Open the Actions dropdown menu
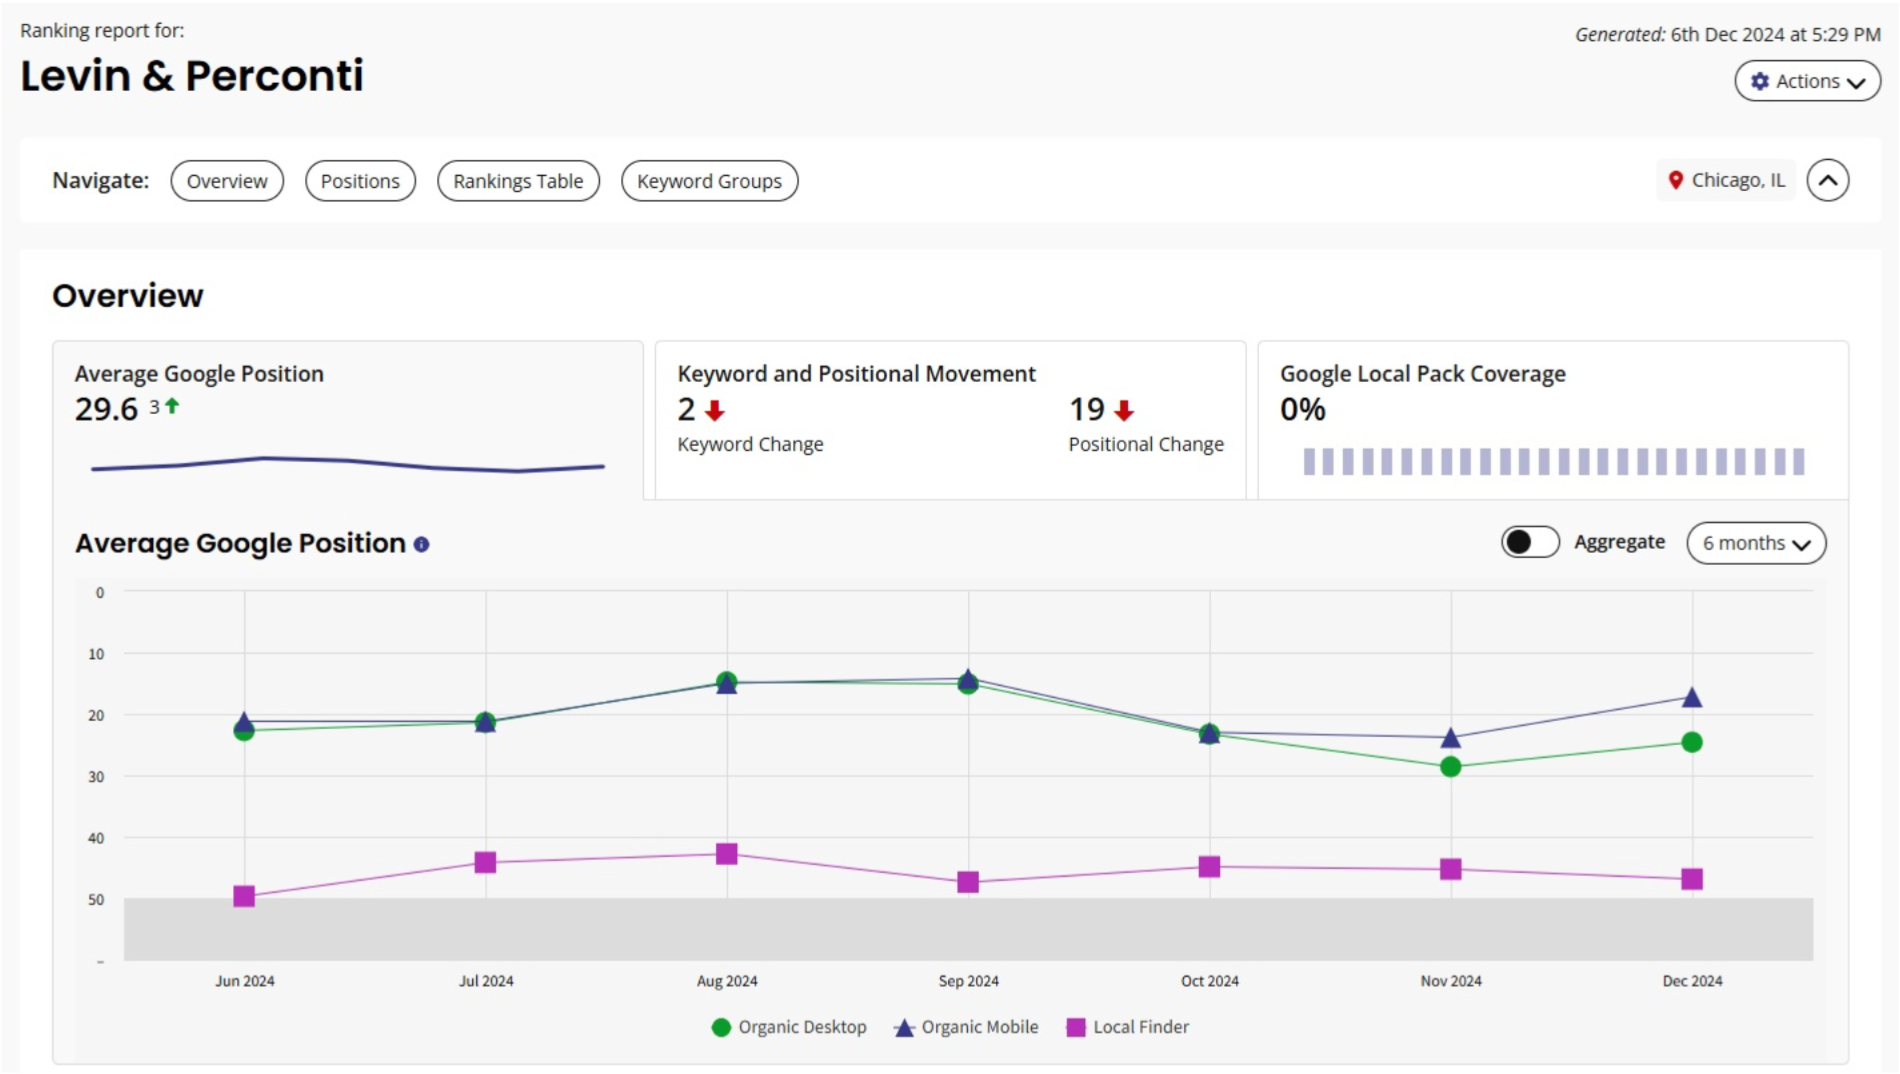 click(1807, 81)
